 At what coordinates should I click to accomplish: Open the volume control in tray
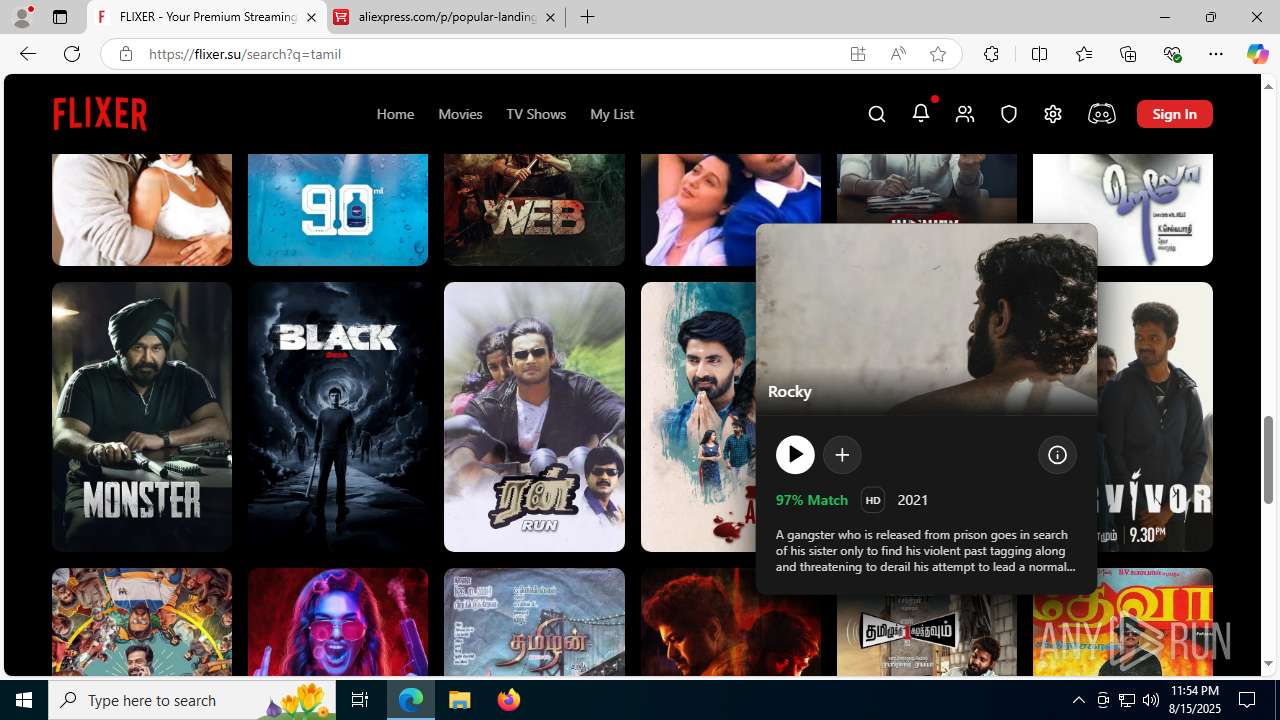tap(1150, 700)
